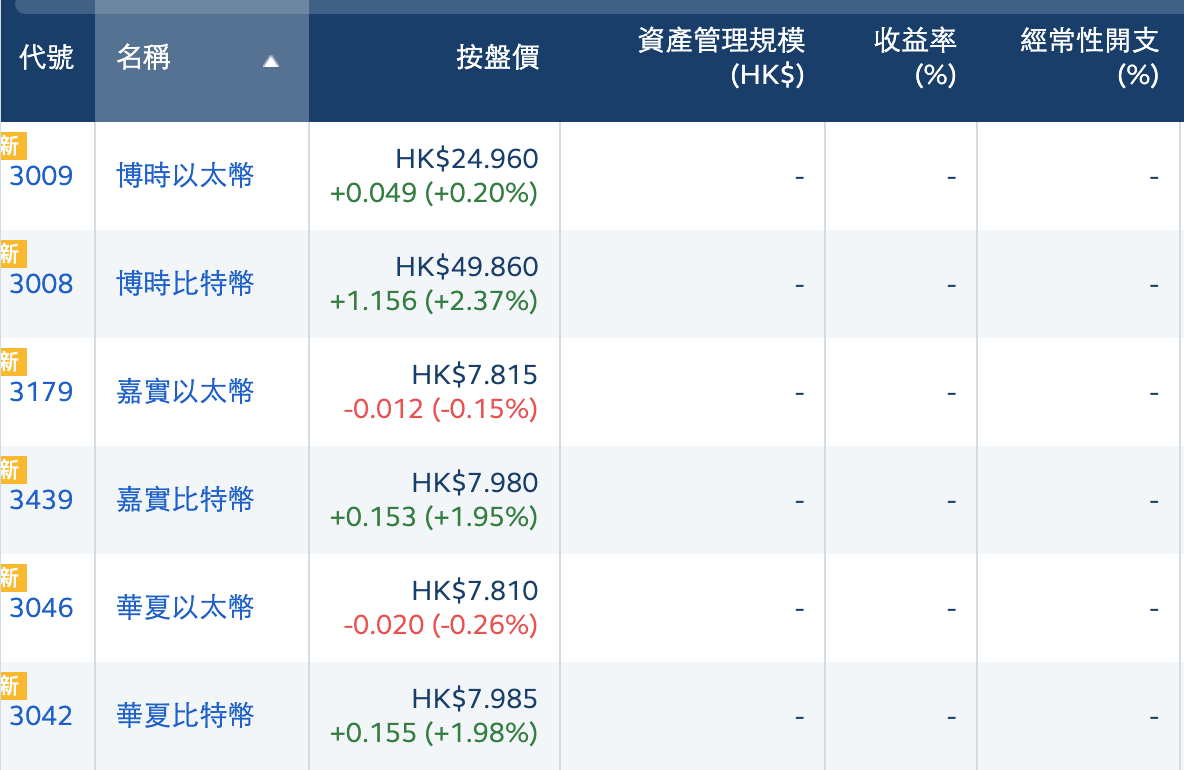
Task: Sort by 資產管理規模 (HK$) header
Action: (721, 58)
